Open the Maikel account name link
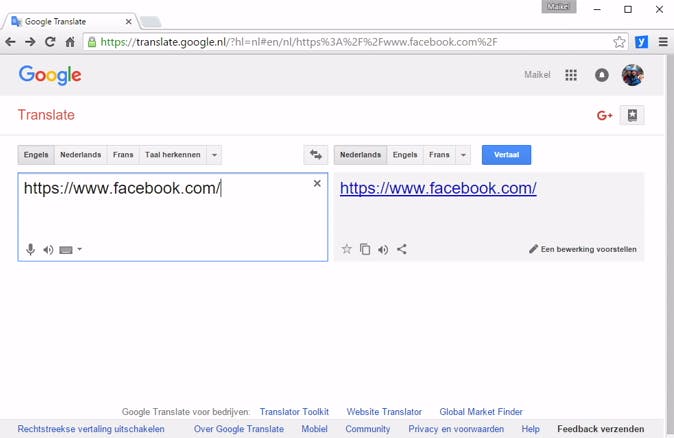Viewport: 674px width, 438px height. [x=537, y=75]
